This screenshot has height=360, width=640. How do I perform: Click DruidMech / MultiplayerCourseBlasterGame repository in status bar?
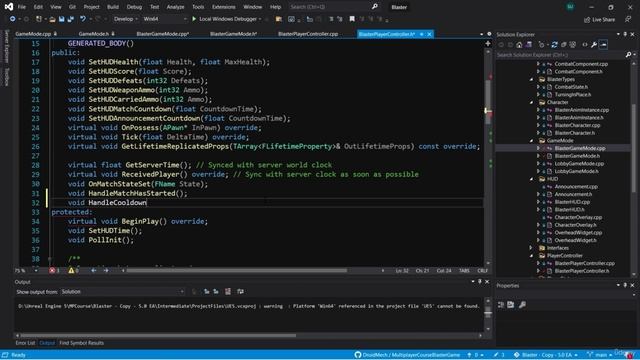point(407,355)
